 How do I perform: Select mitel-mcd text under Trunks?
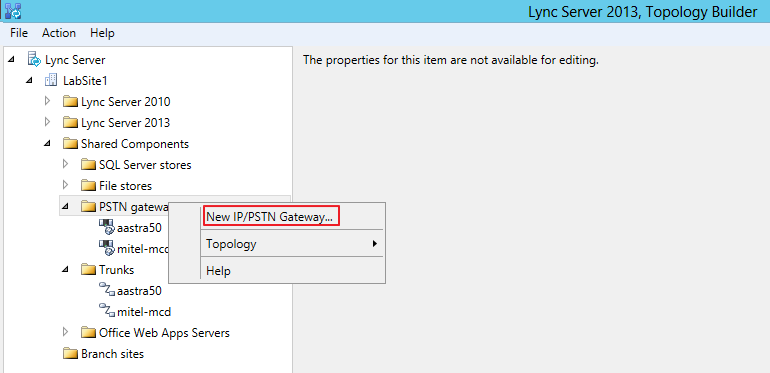click(144, 312)
